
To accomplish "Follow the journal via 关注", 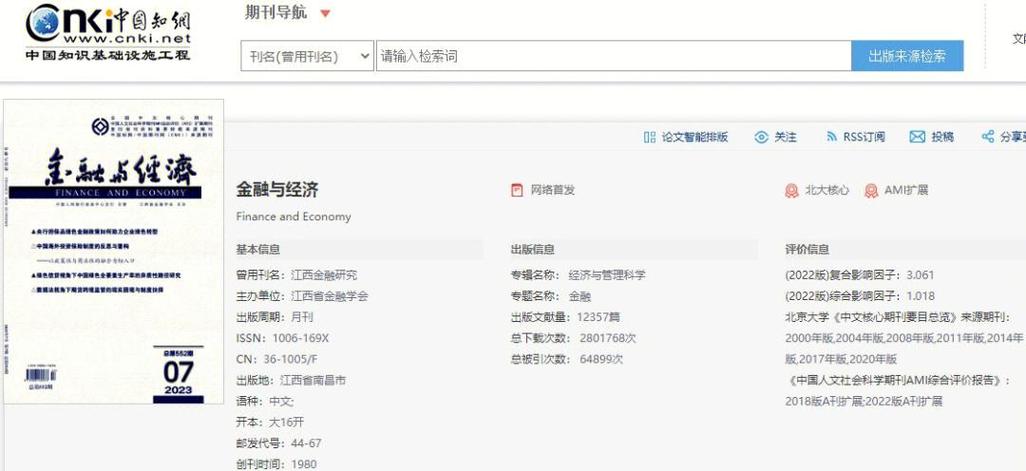I will coord(785,137).
